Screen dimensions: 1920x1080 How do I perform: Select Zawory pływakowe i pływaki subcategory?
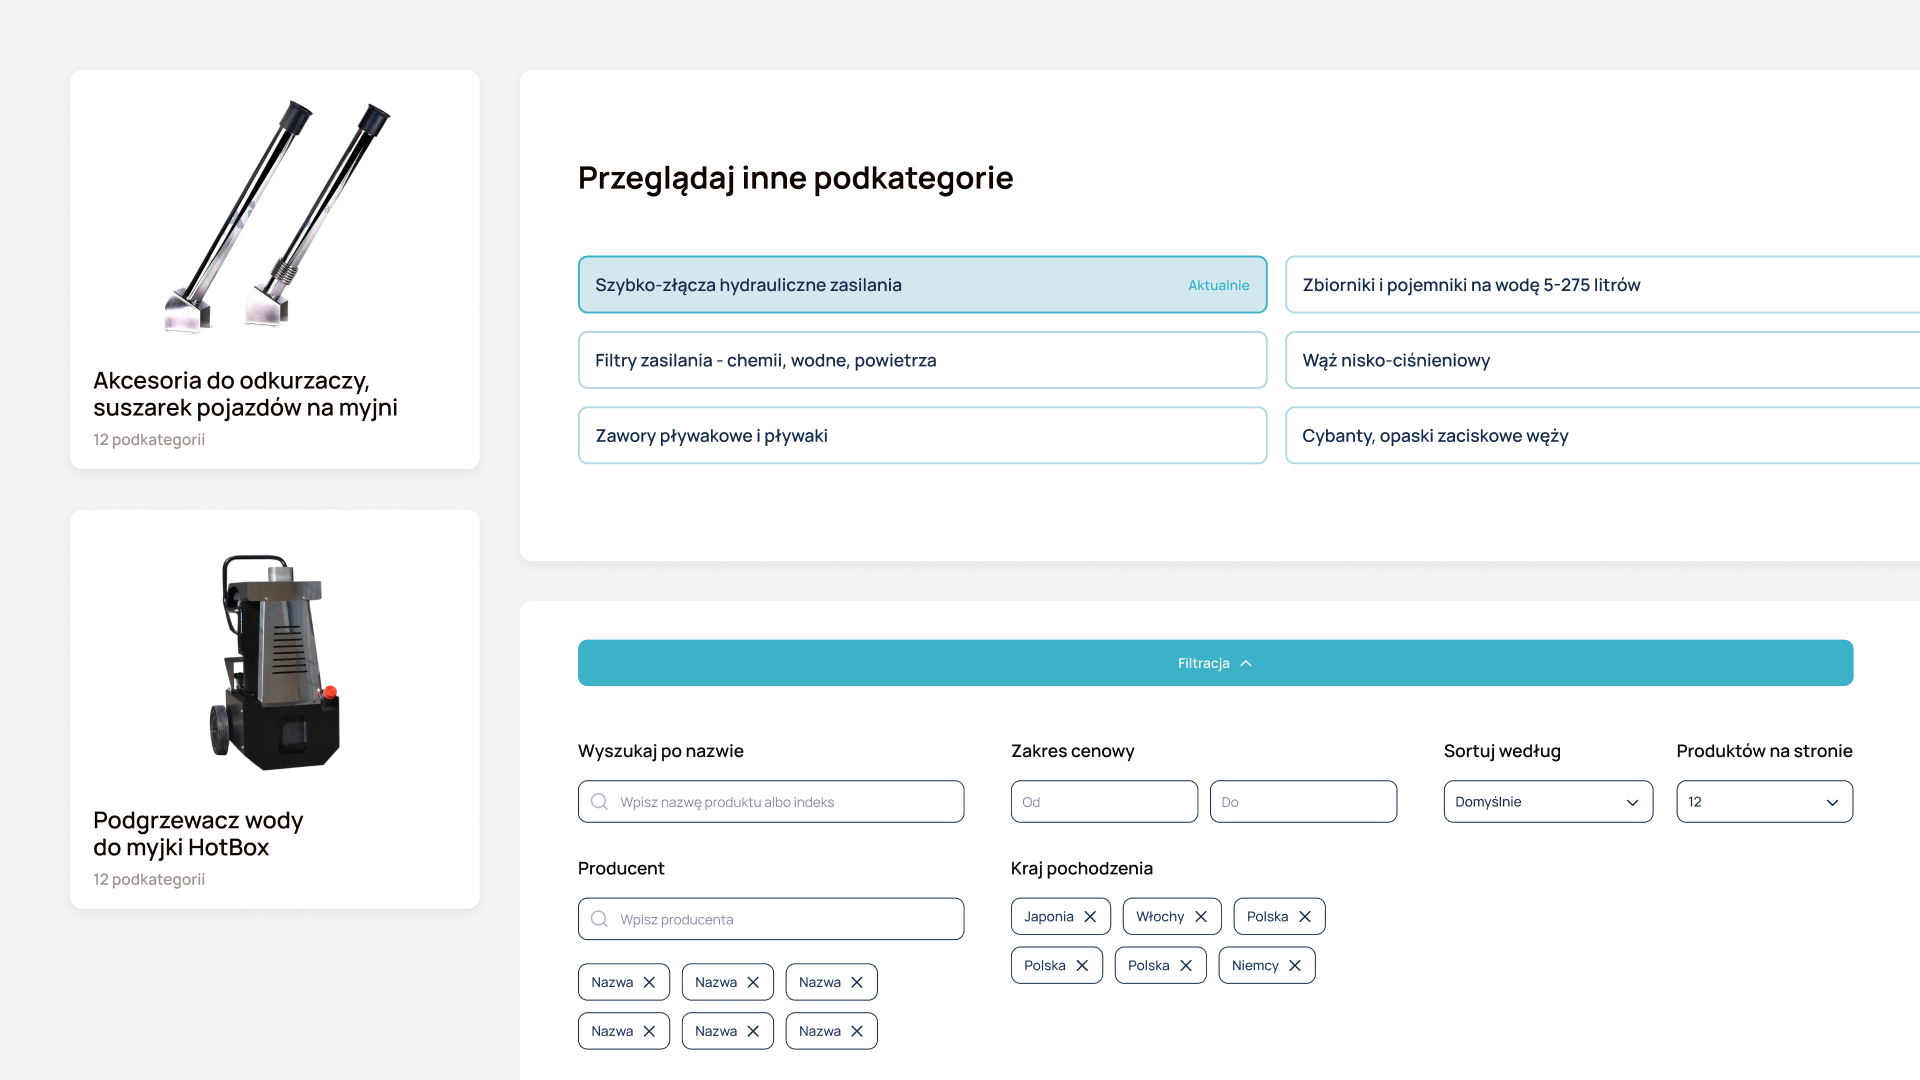[x=922, y=435]
